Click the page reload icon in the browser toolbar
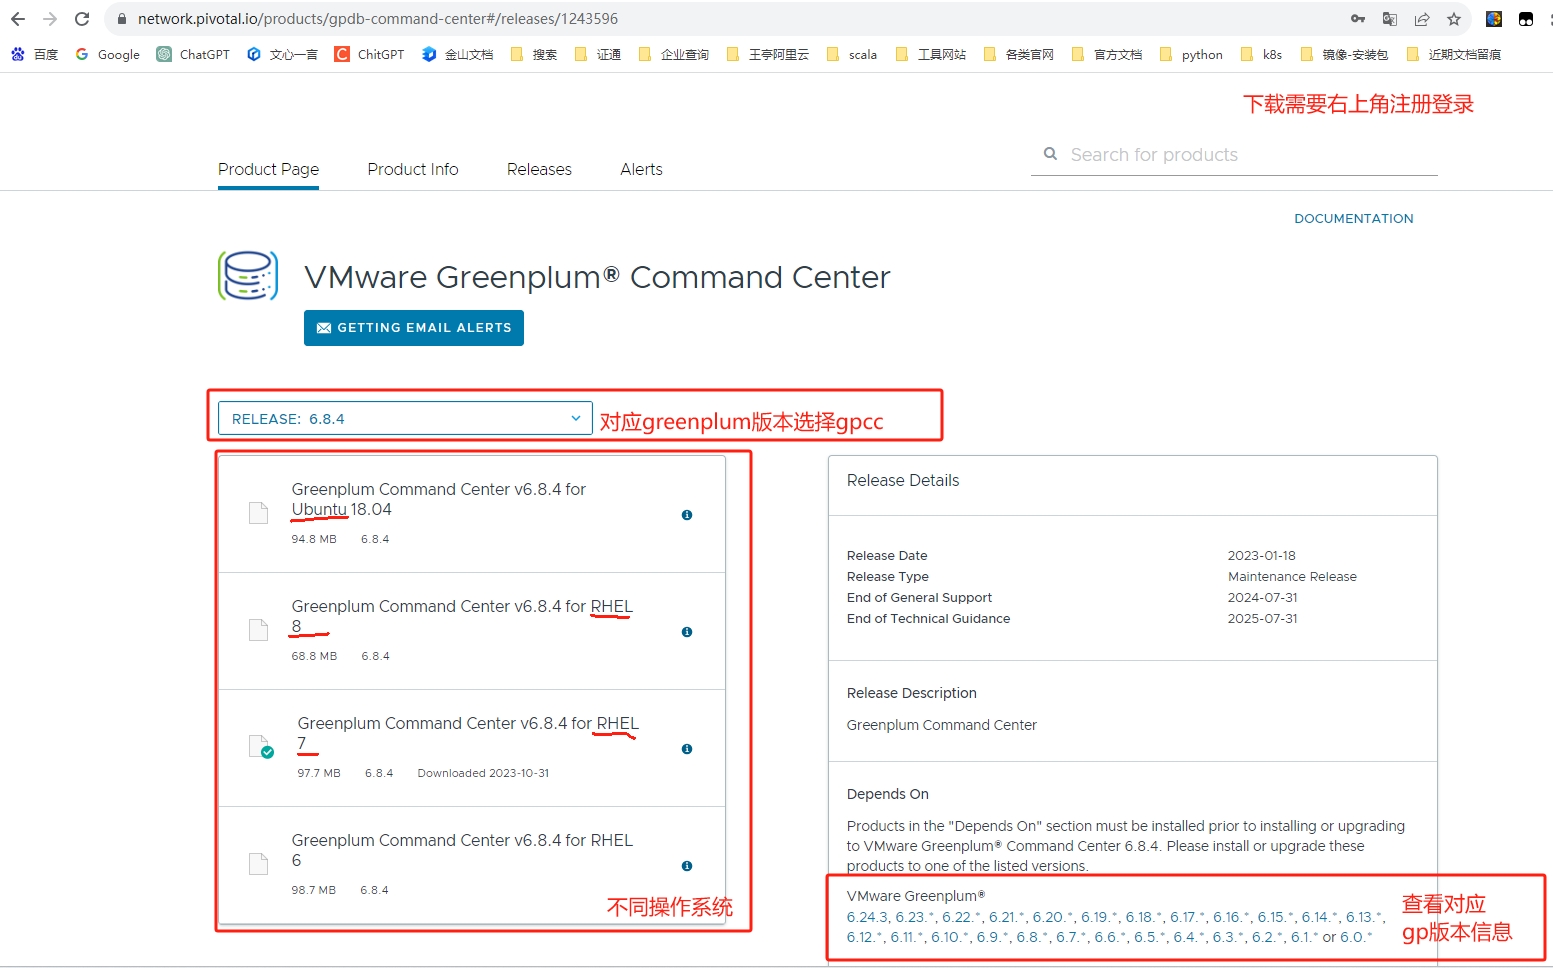 (x=82, y=18)
